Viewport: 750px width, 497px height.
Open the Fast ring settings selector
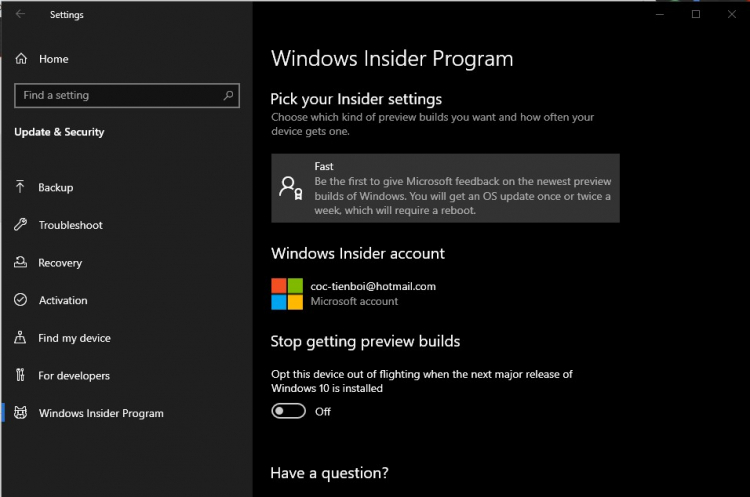pyautogui.click(x=445, y=188)
